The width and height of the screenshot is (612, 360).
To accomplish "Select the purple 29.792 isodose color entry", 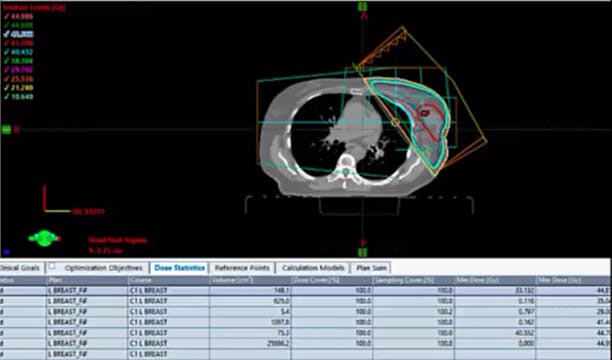I will point(22,70).
